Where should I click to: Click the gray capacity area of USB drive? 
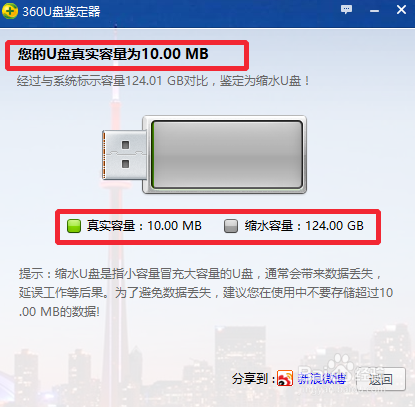click(x=228, y=155)
